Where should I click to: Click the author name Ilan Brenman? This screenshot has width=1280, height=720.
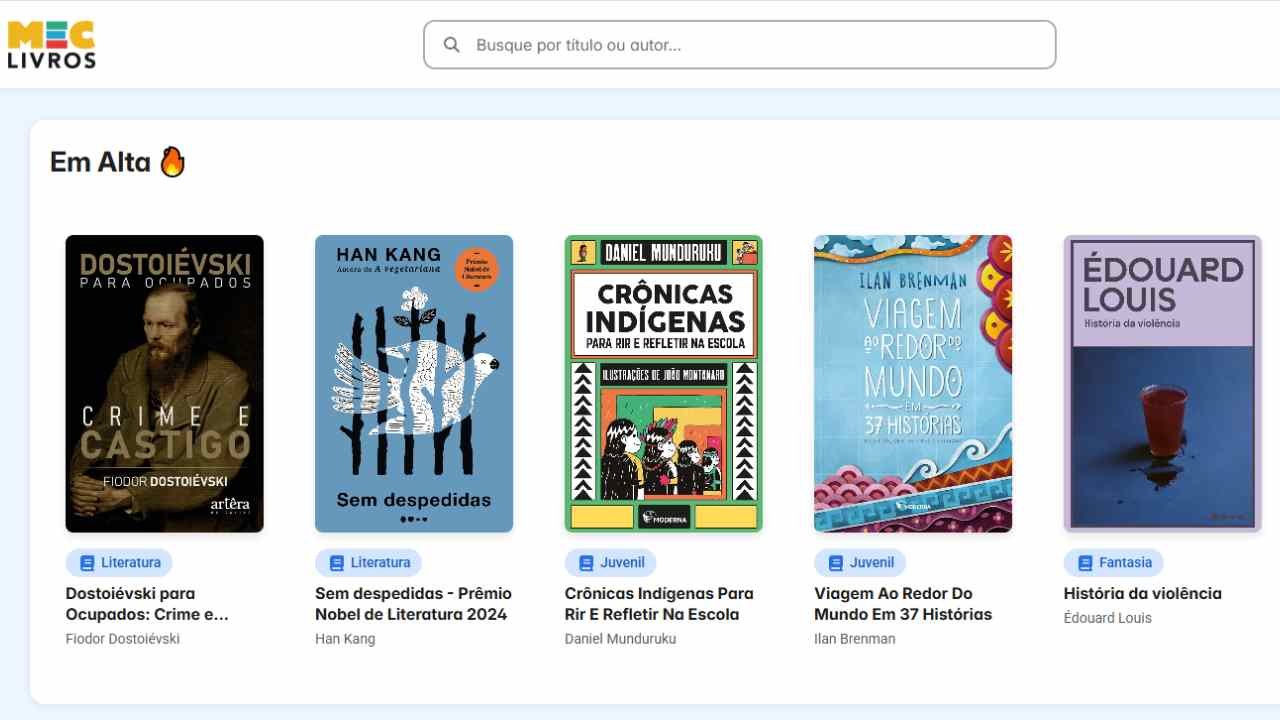click(855, 639)
